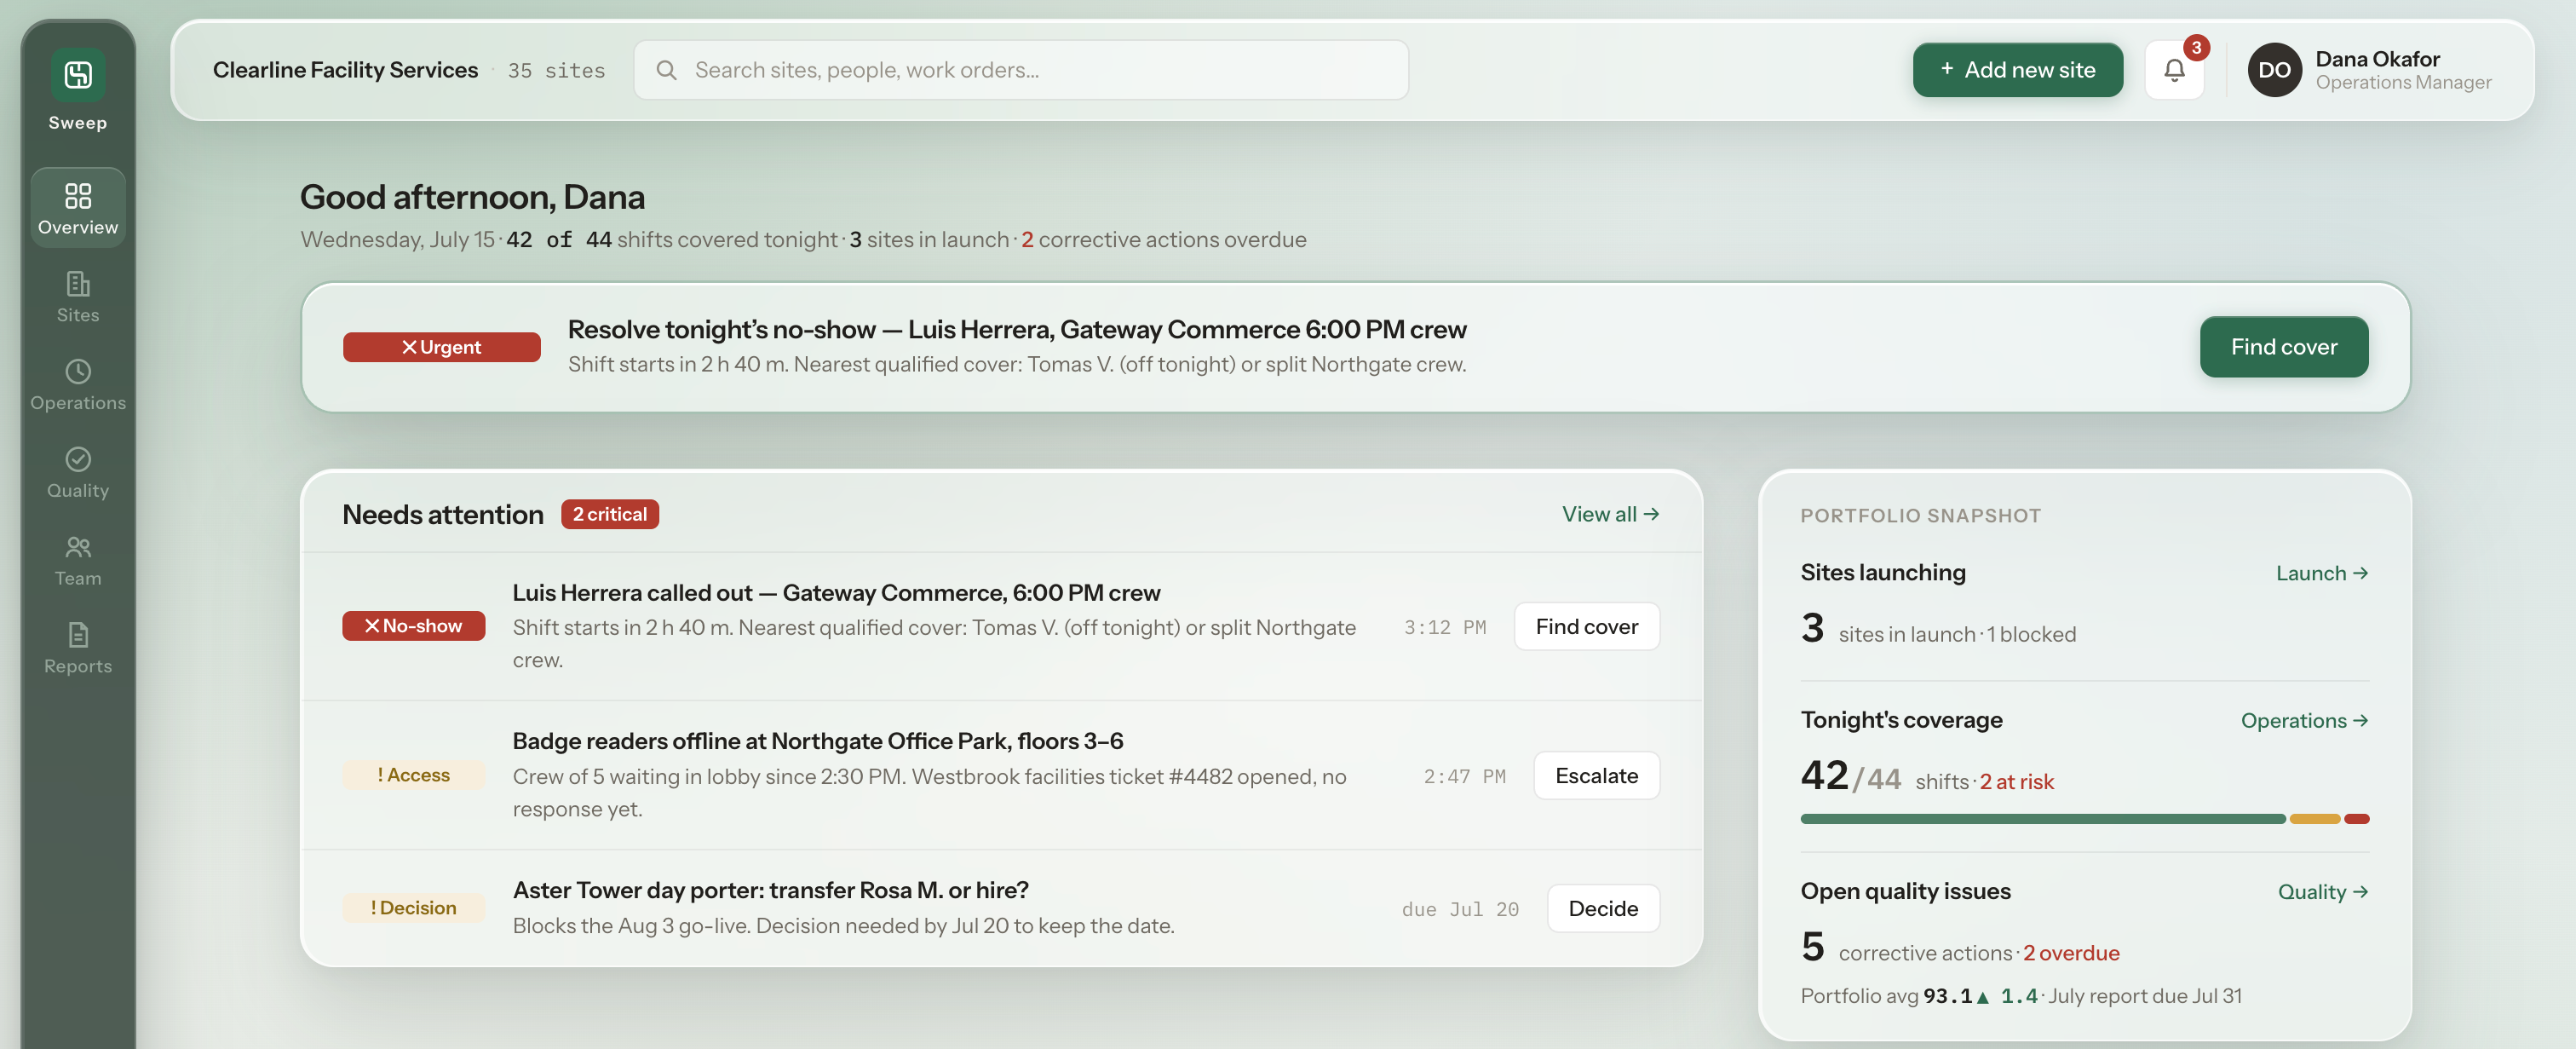Go to Operations in the sidebar

click(78, 384)
